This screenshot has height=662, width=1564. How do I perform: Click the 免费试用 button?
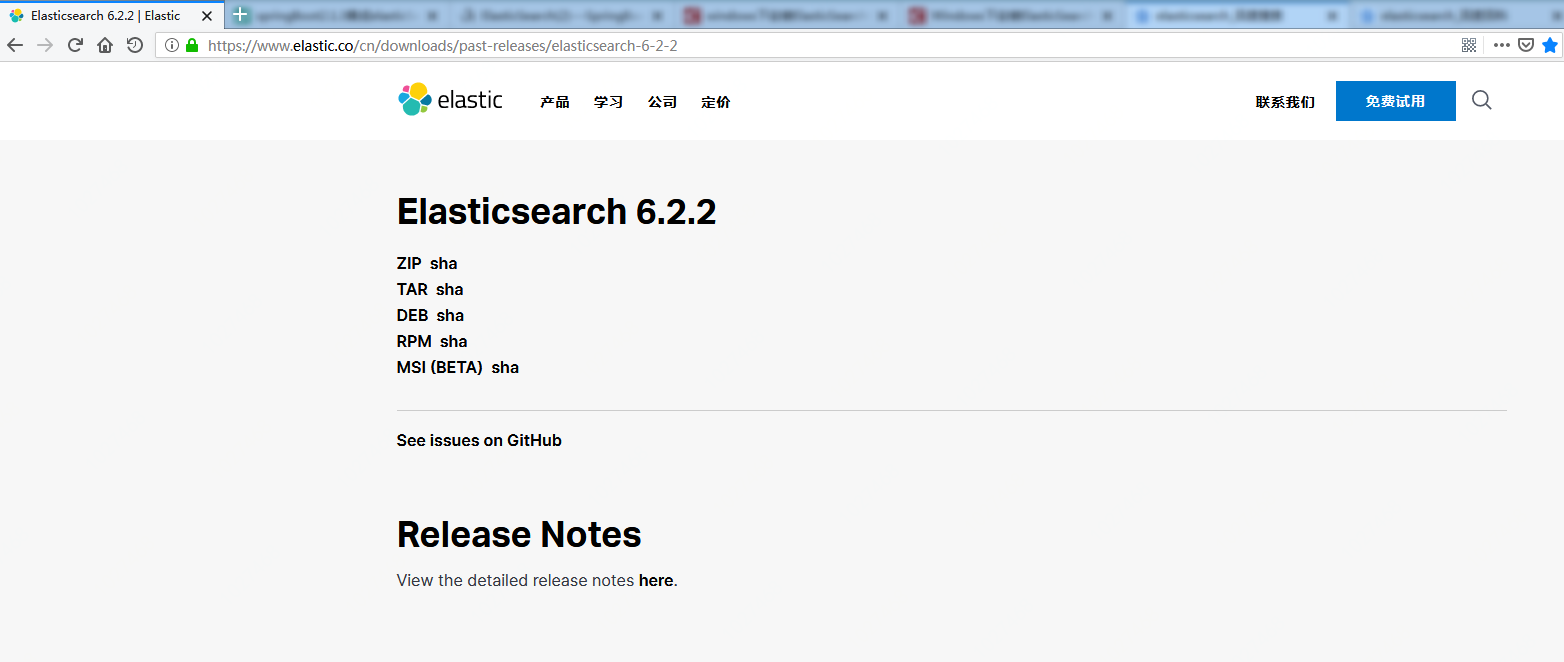pos(1396,101)
